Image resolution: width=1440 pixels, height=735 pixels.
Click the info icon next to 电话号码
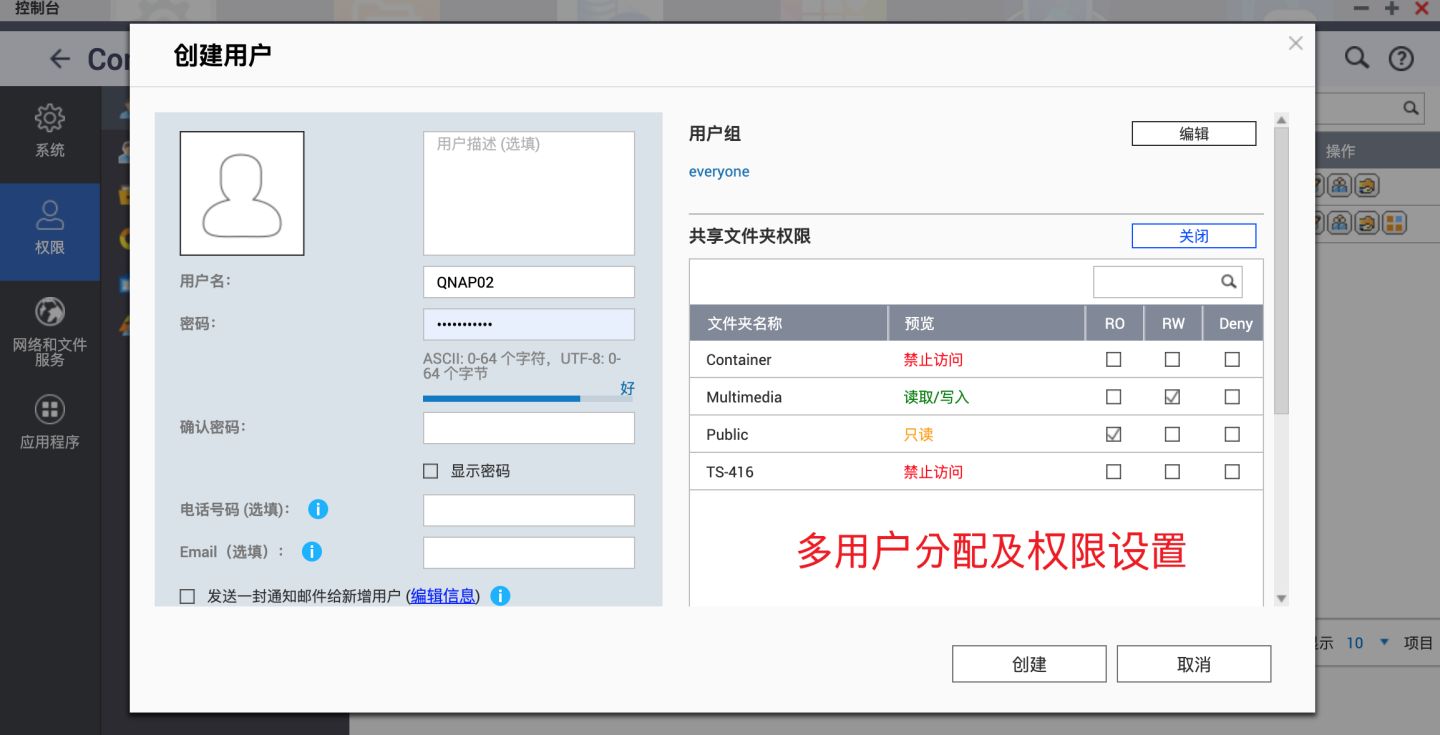click(318, 509)
